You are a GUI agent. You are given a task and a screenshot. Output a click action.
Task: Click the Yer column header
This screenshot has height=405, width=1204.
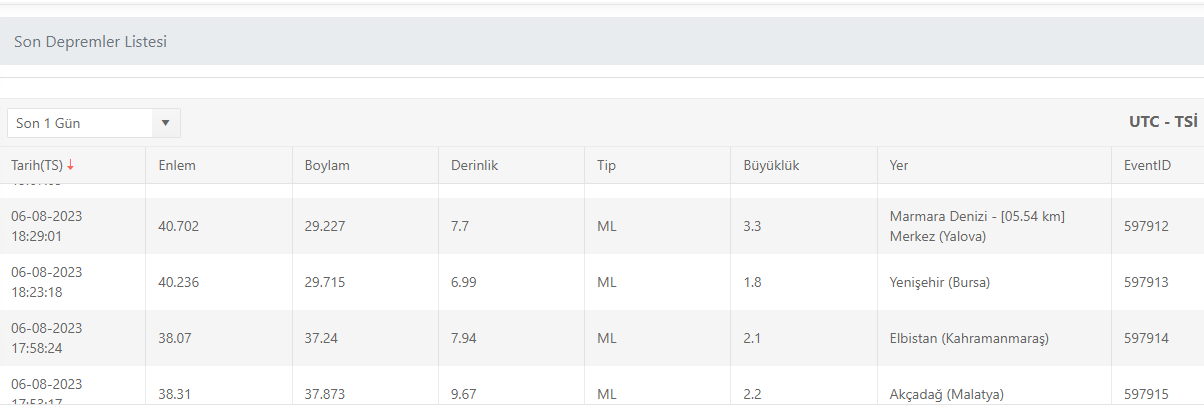(x=898, y=165)
